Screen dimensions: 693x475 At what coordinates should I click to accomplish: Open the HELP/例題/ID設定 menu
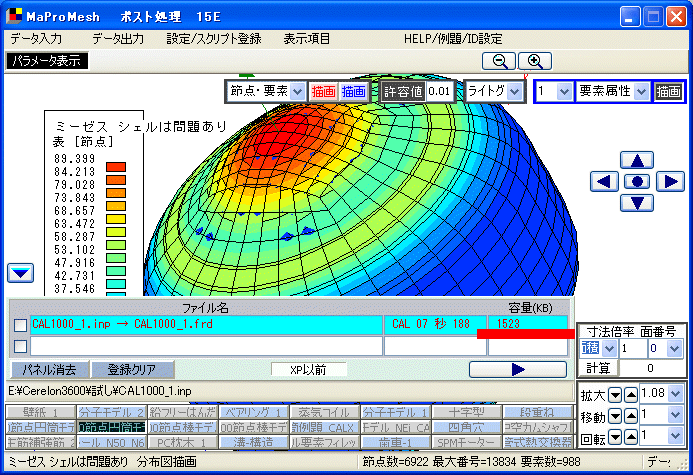coord(453,39)
